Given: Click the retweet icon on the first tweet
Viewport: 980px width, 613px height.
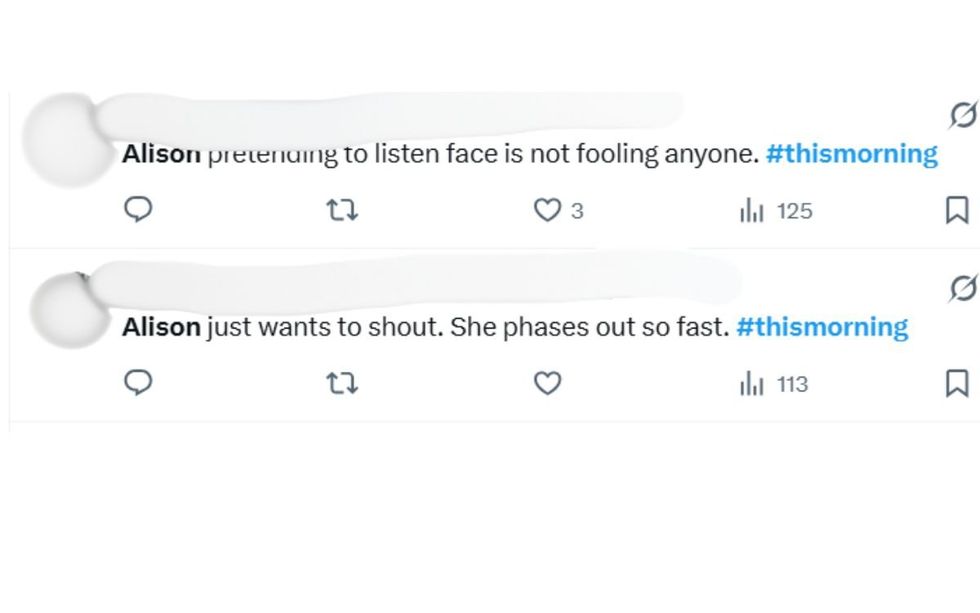Looking at the screenshot, I should click(x=344, y=210).
